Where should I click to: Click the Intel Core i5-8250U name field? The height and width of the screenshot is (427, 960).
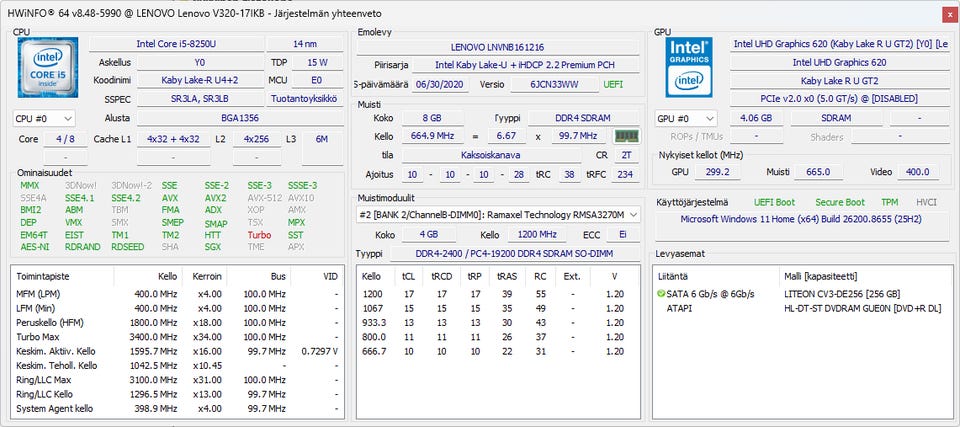click(x=176, y=44)
